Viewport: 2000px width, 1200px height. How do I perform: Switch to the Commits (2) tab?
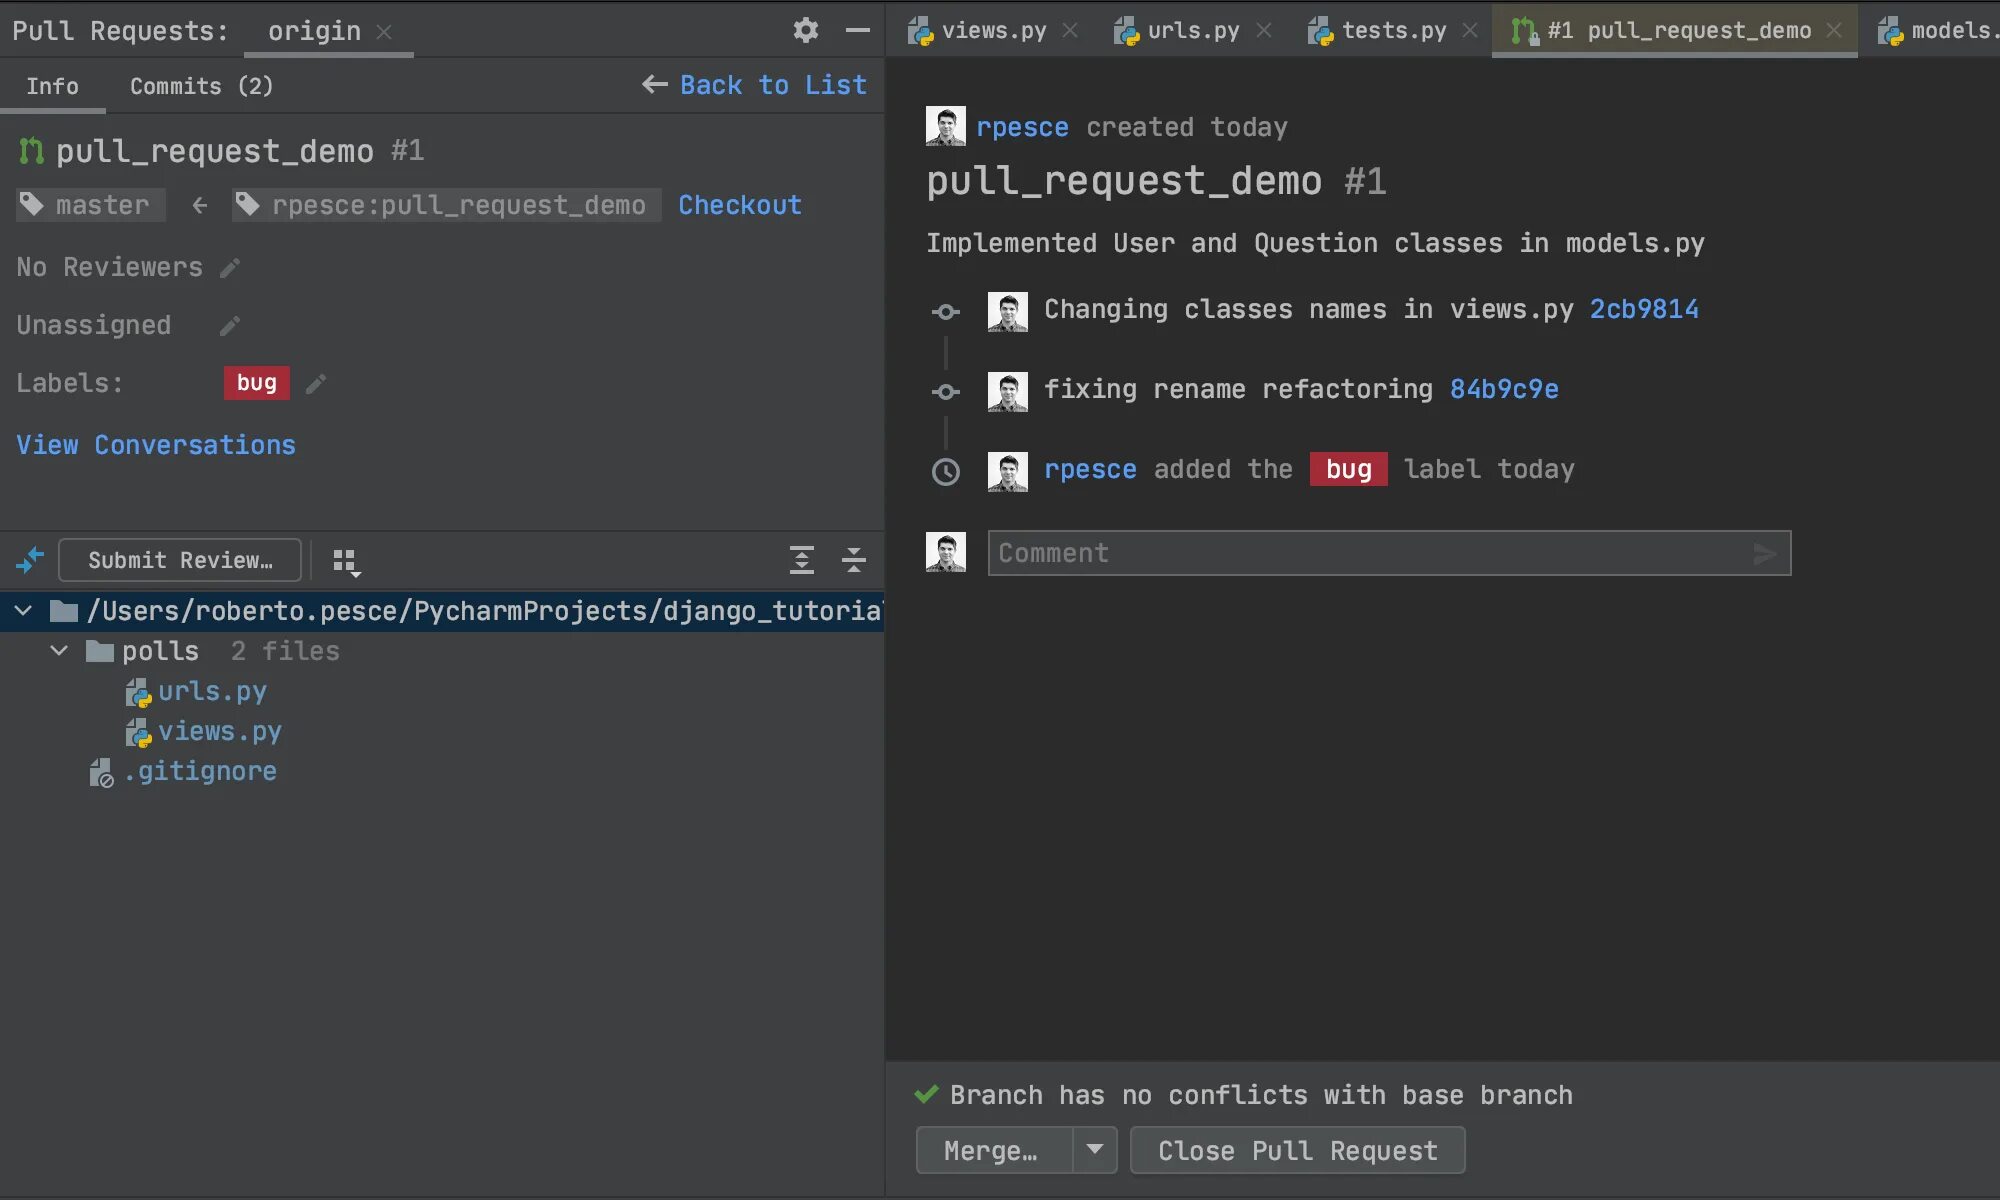[201, 86]
